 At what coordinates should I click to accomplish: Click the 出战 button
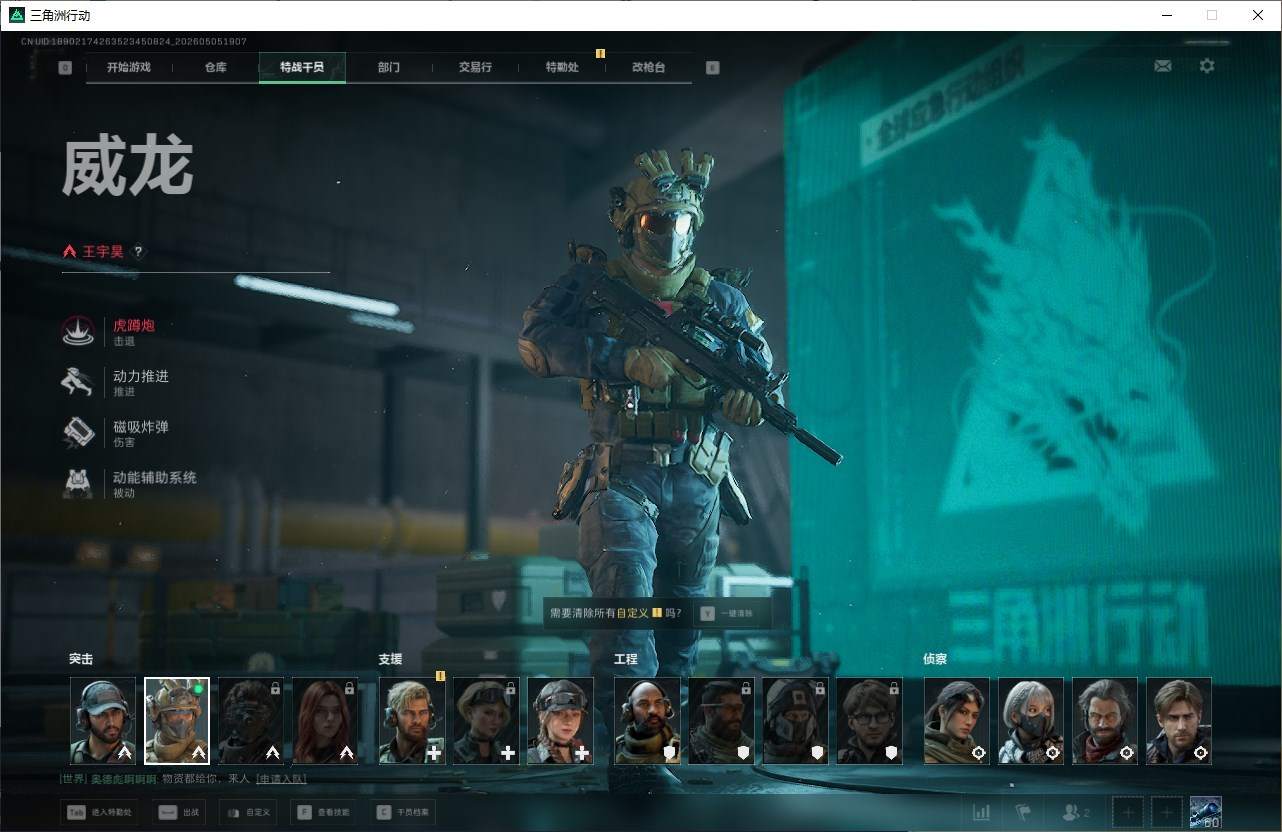coord(178,813)
